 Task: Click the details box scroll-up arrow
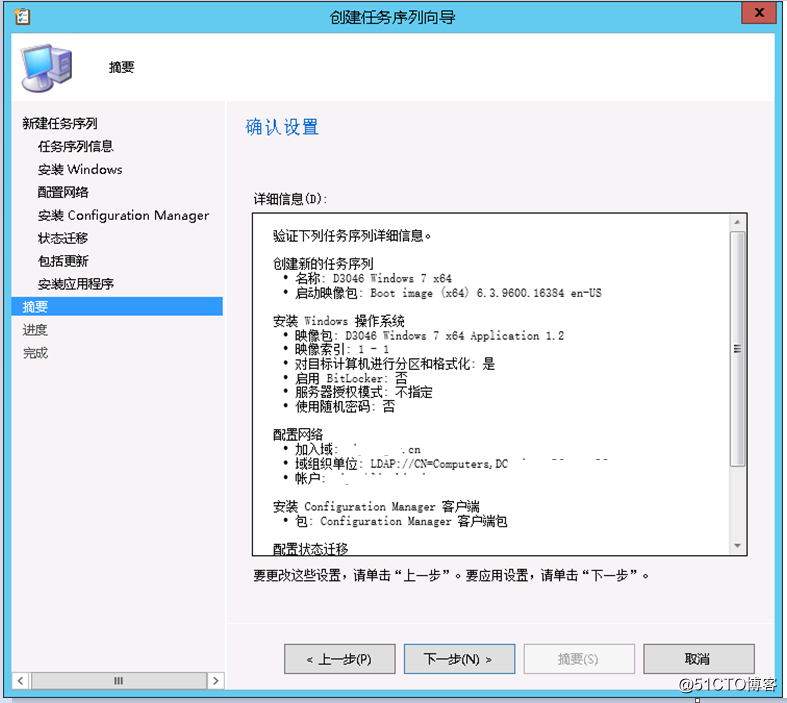click(737, 222)
